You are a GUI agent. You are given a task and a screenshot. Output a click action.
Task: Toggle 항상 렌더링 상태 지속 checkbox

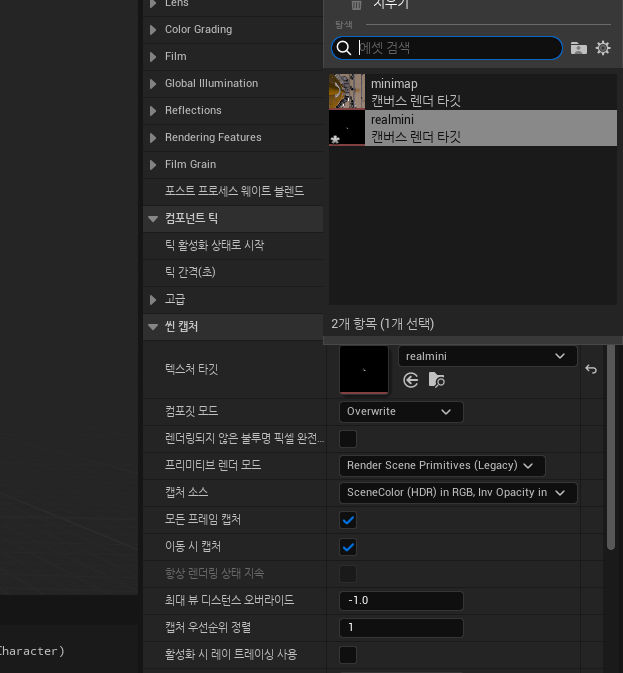click(348, 574)
